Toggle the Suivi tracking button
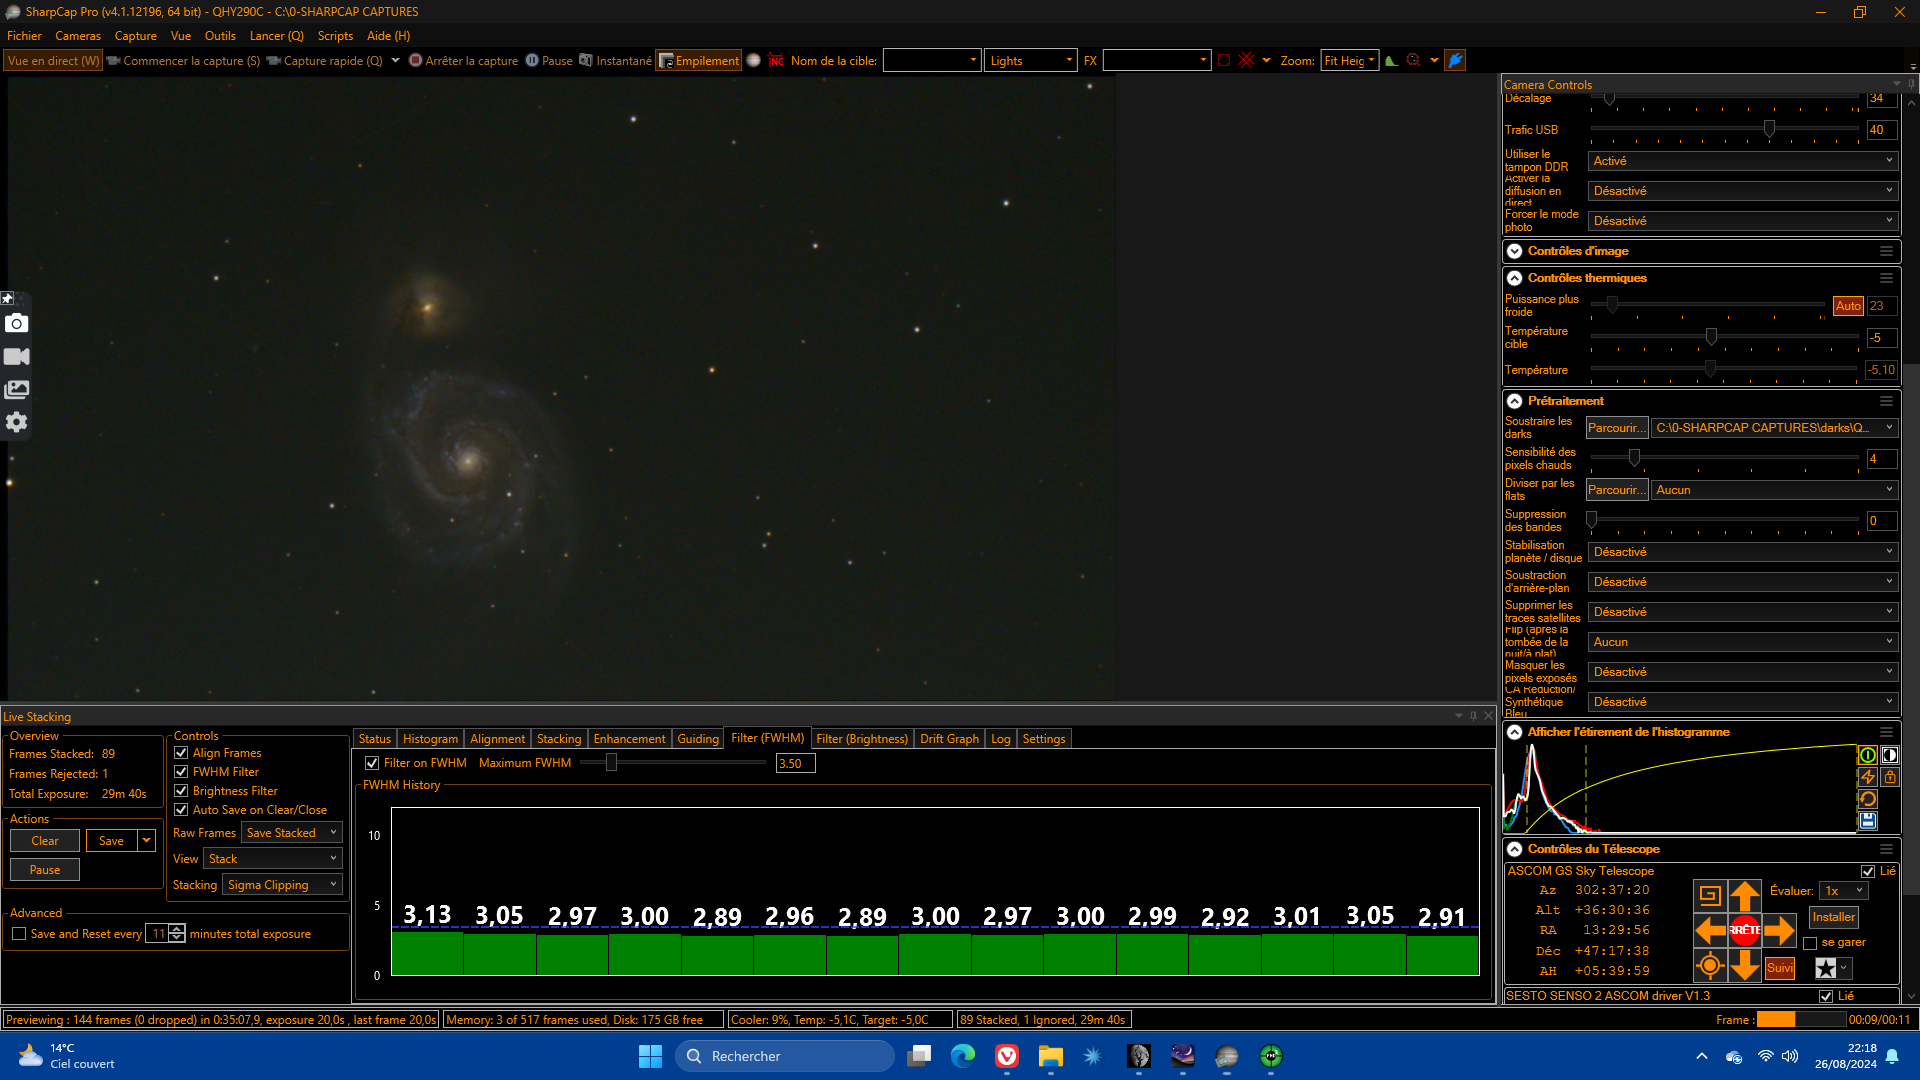This screenshot has height=1080, width=1920. [1780, 968]
